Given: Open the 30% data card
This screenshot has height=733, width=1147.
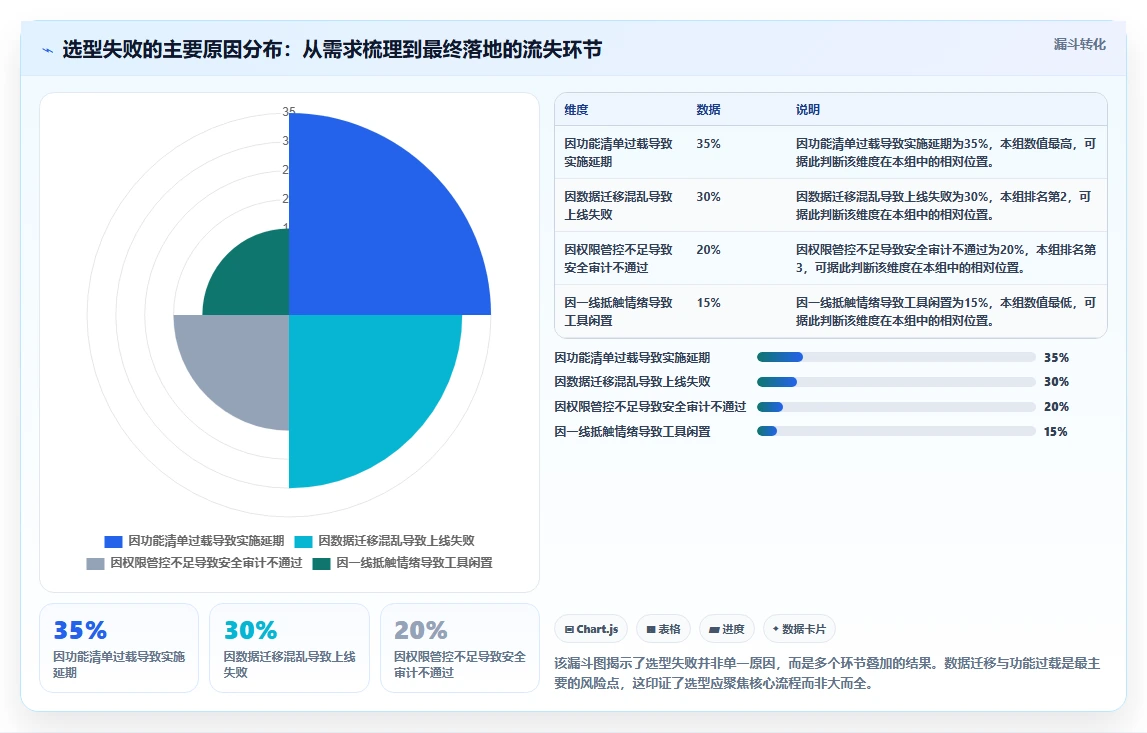Looking at the screenshot, I should tap(290, 648).
